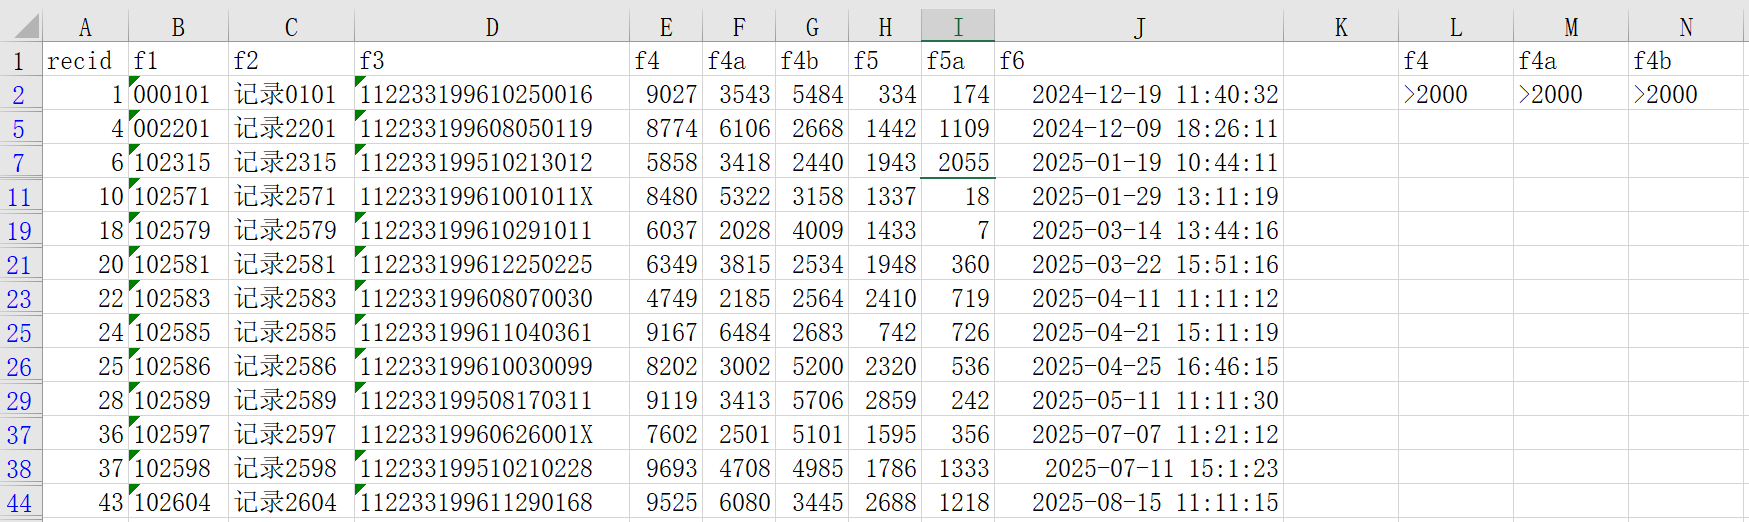Screen dimensions: 1749x522
Task: Click the f4 value 9693 cell
Action: coord(666,469)
